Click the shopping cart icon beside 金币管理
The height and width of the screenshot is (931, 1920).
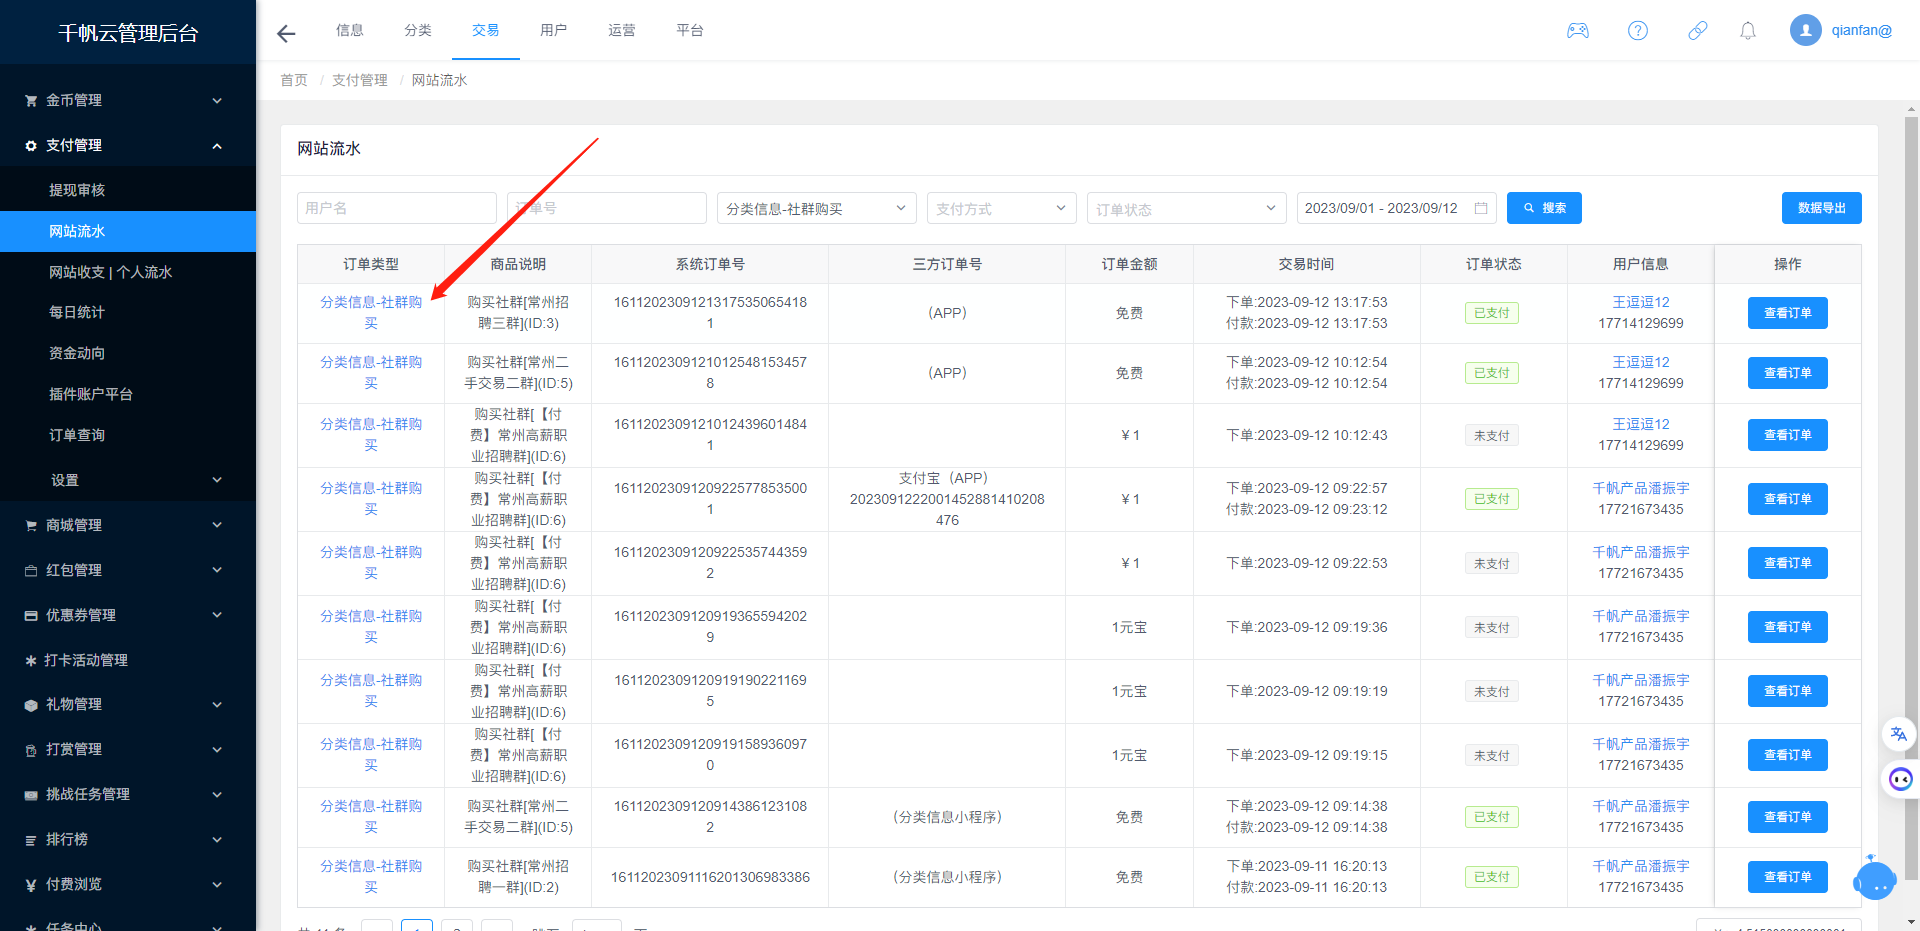(x=31, y=100)
